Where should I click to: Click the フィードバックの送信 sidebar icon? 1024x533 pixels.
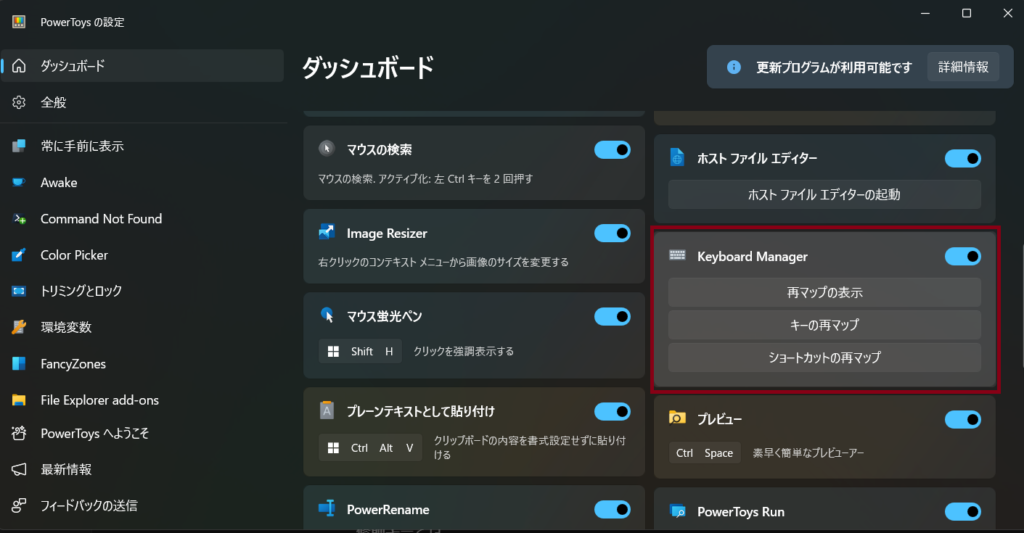(19, 505)
